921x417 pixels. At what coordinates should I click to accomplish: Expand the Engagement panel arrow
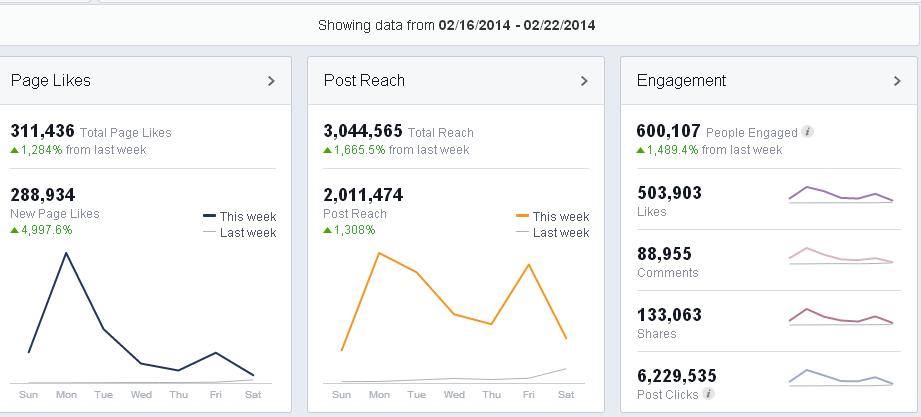pos(897,81)
